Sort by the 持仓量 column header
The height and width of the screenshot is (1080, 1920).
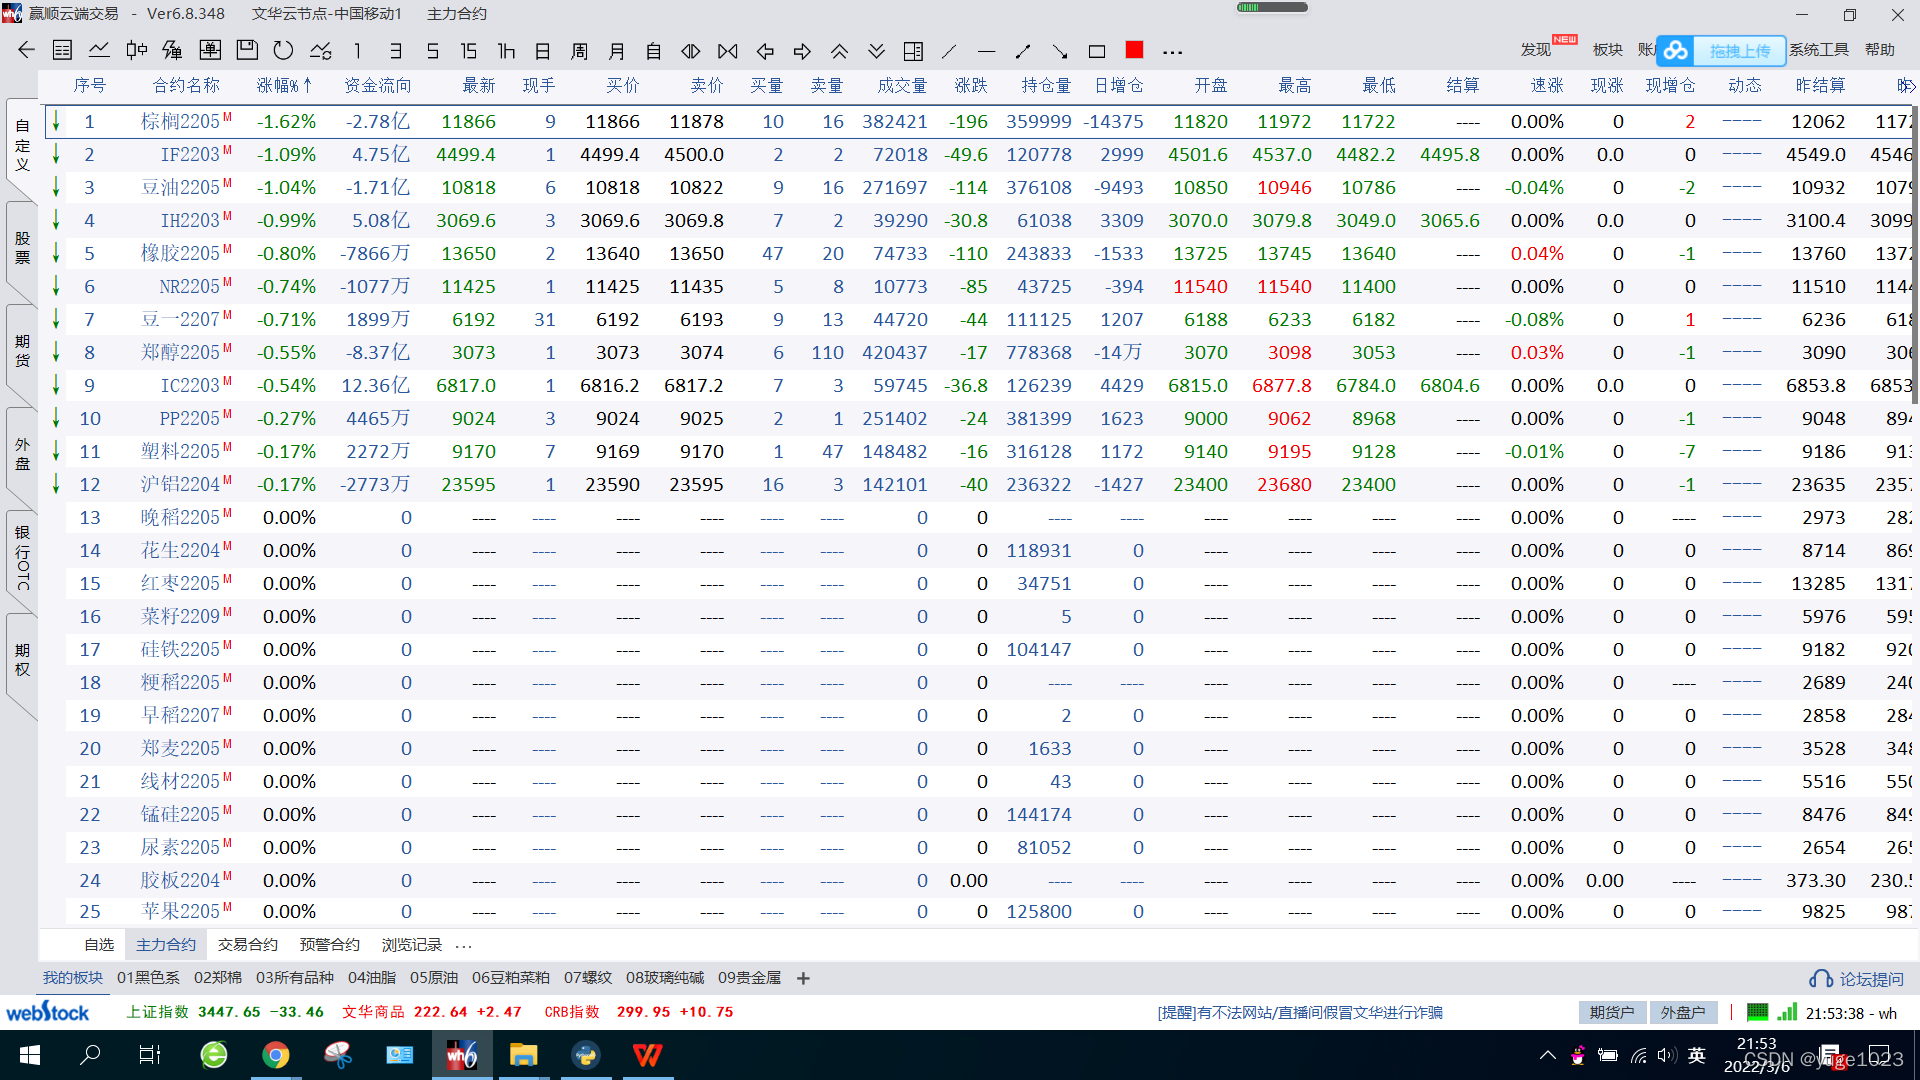coord(1046,86)
